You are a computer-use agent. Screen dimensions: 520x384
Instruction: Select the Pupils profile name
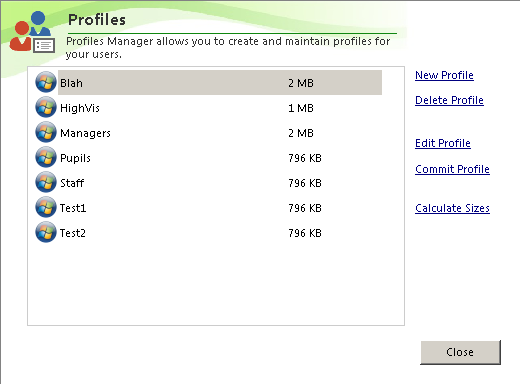pyautogui.click(x=75, y=158)
